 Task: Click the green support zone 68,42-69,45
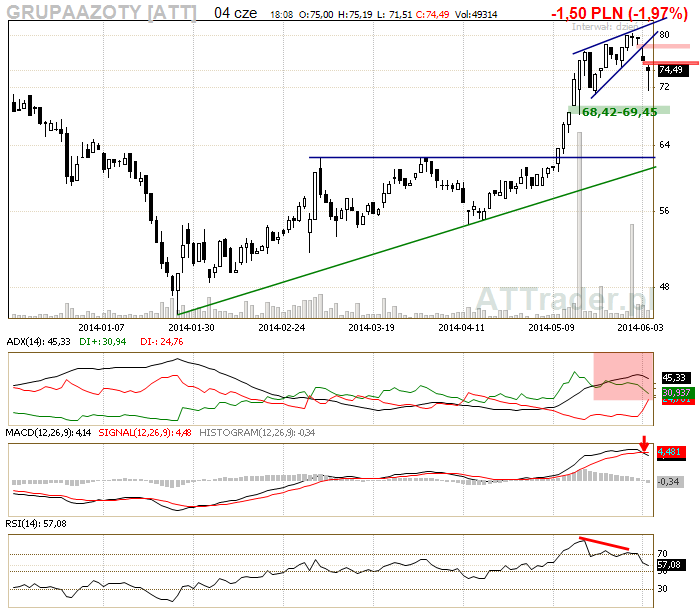pos(619,112)
